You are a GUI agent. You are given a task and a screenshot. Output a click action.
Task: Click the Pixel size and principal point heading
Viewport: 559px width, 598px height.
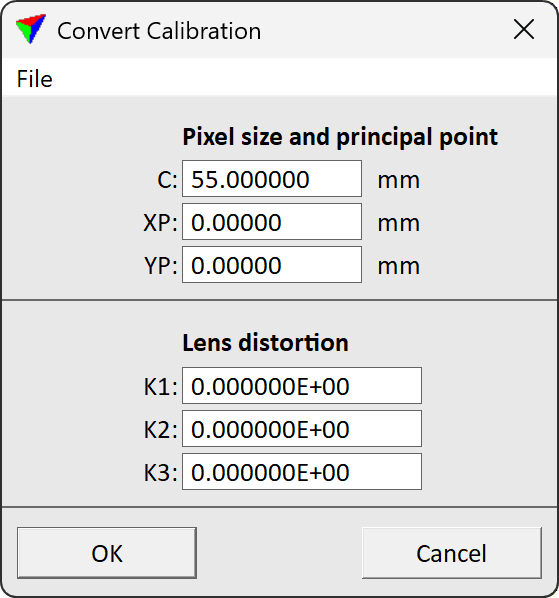(340, 137)
